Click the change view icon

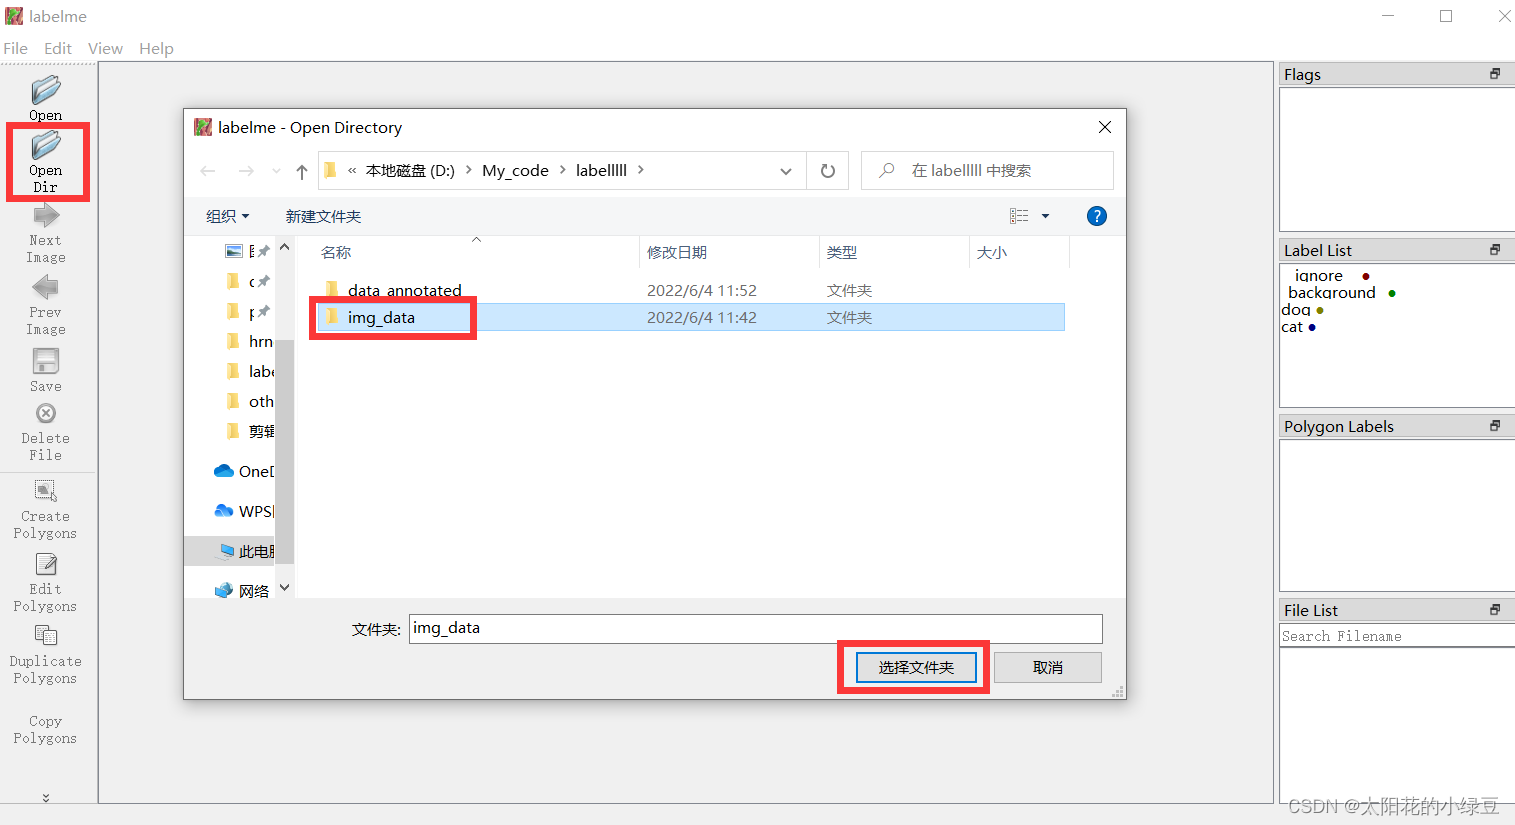[x=1019, y=216]
